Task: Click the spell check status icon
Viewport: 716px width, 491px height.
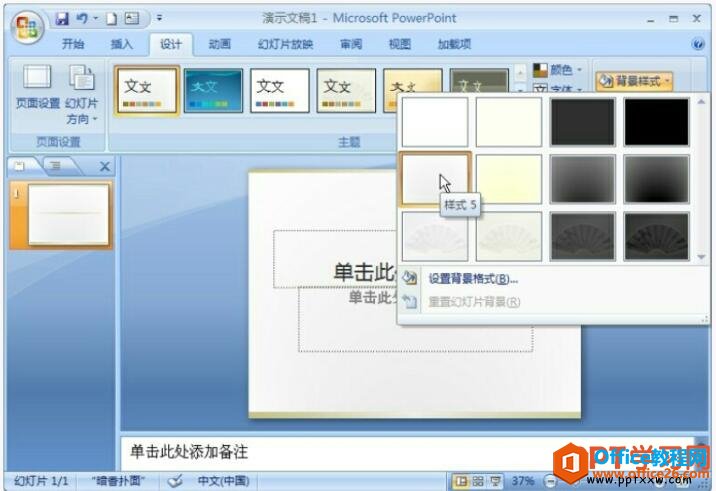Action: pyautogui.click(x=175, y=481)
